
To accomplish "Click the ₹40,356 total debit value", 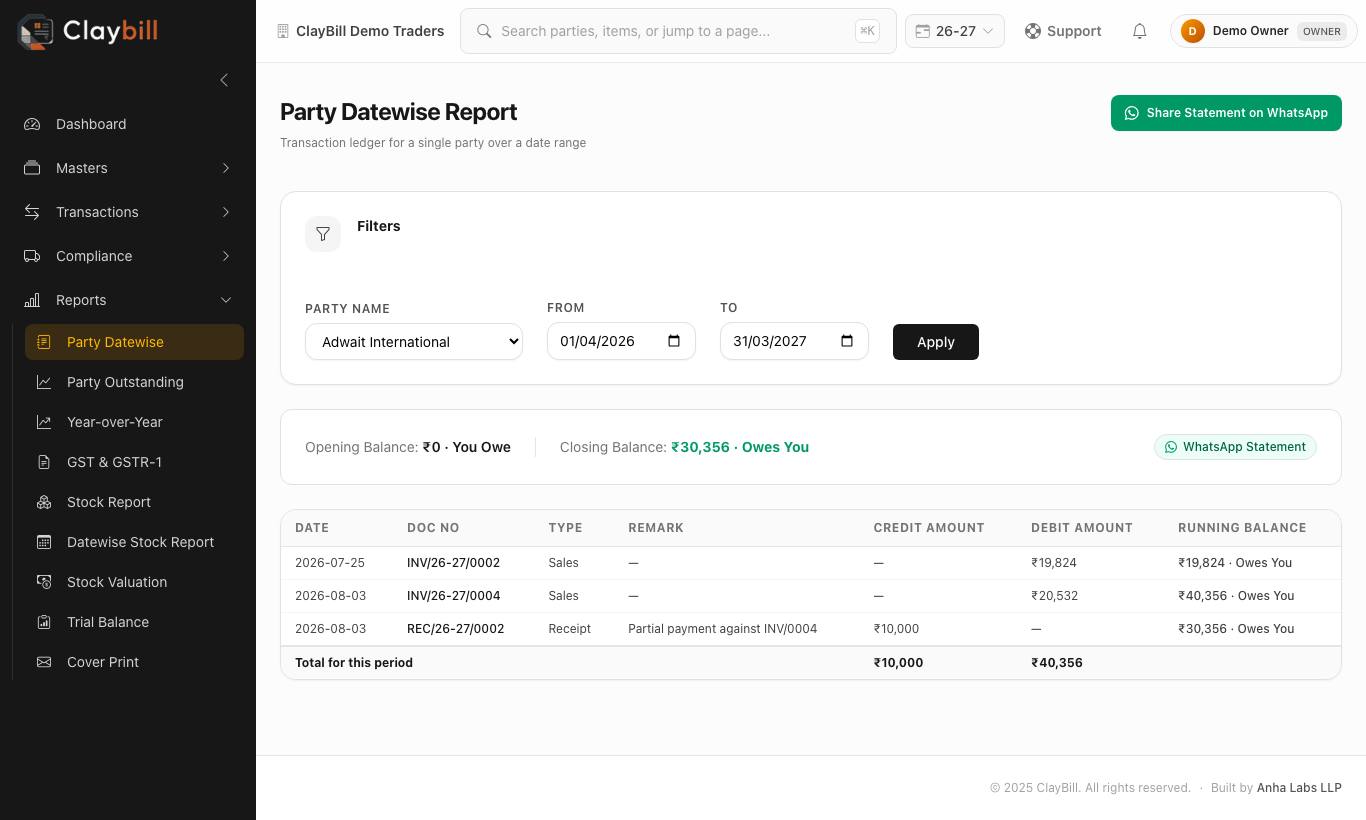I will pyautogui.click(x=1057, y=663).
